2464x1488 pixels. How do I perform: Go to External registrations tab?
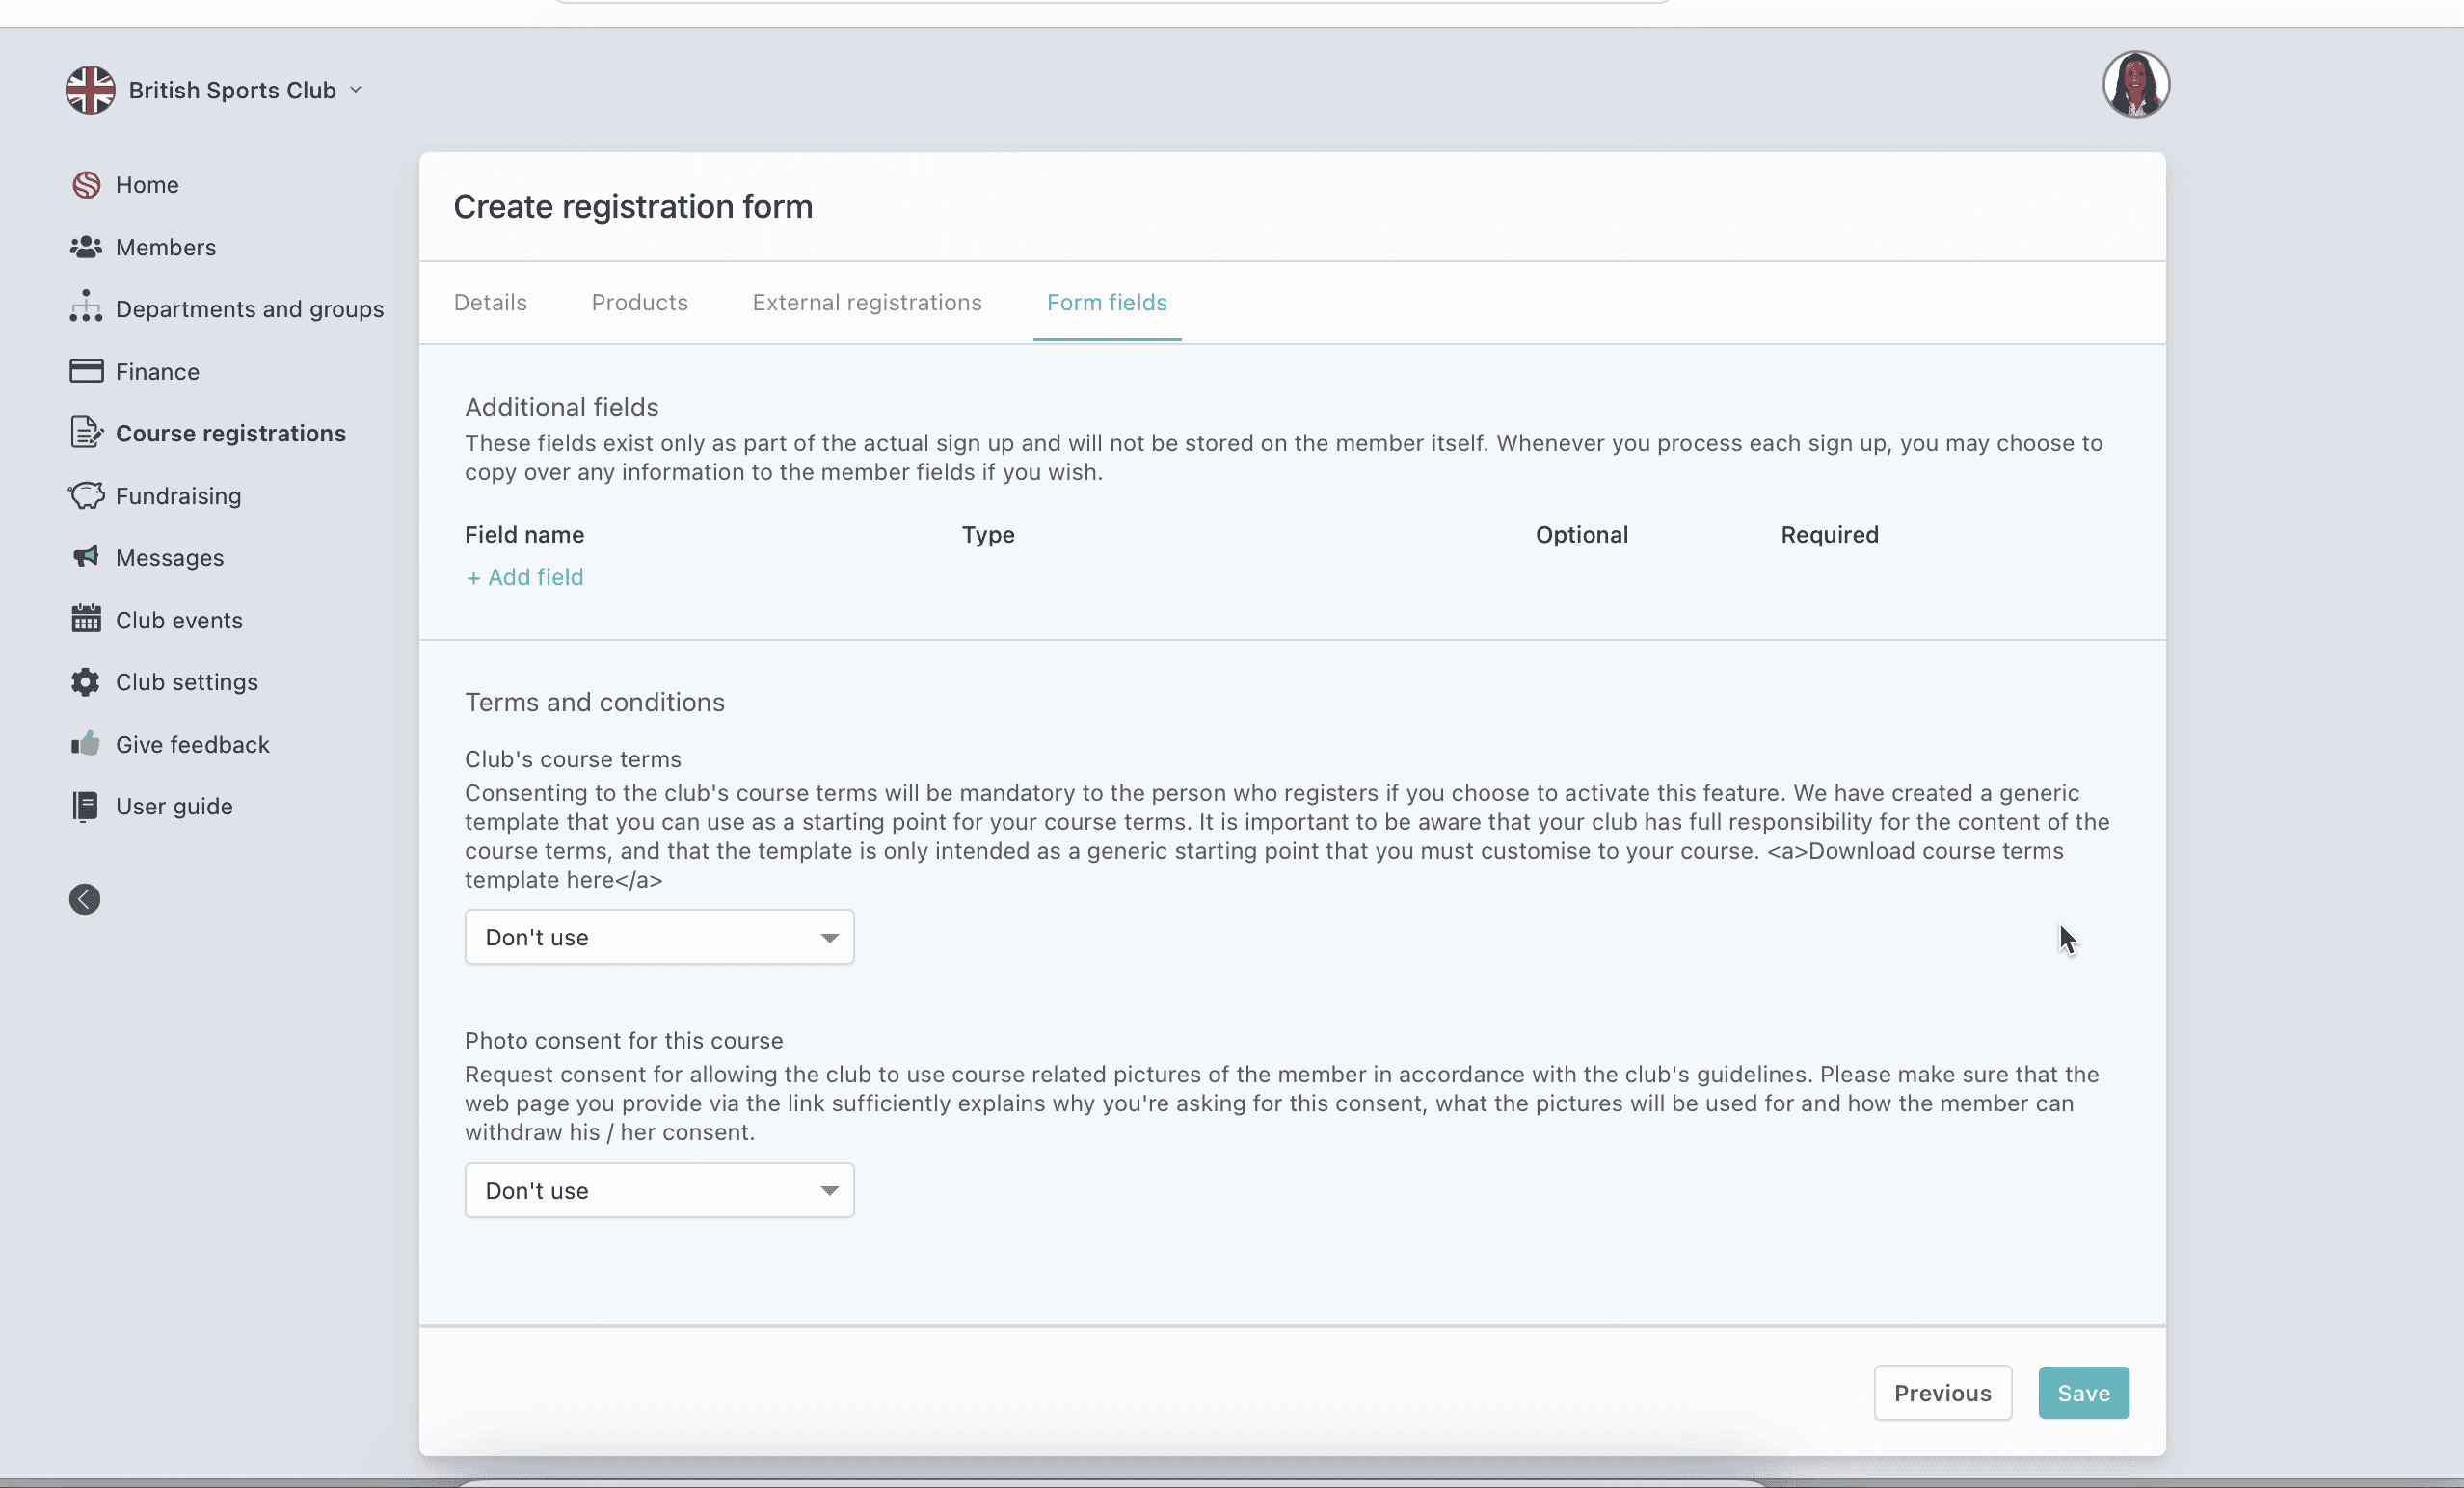tap(867, 302)
